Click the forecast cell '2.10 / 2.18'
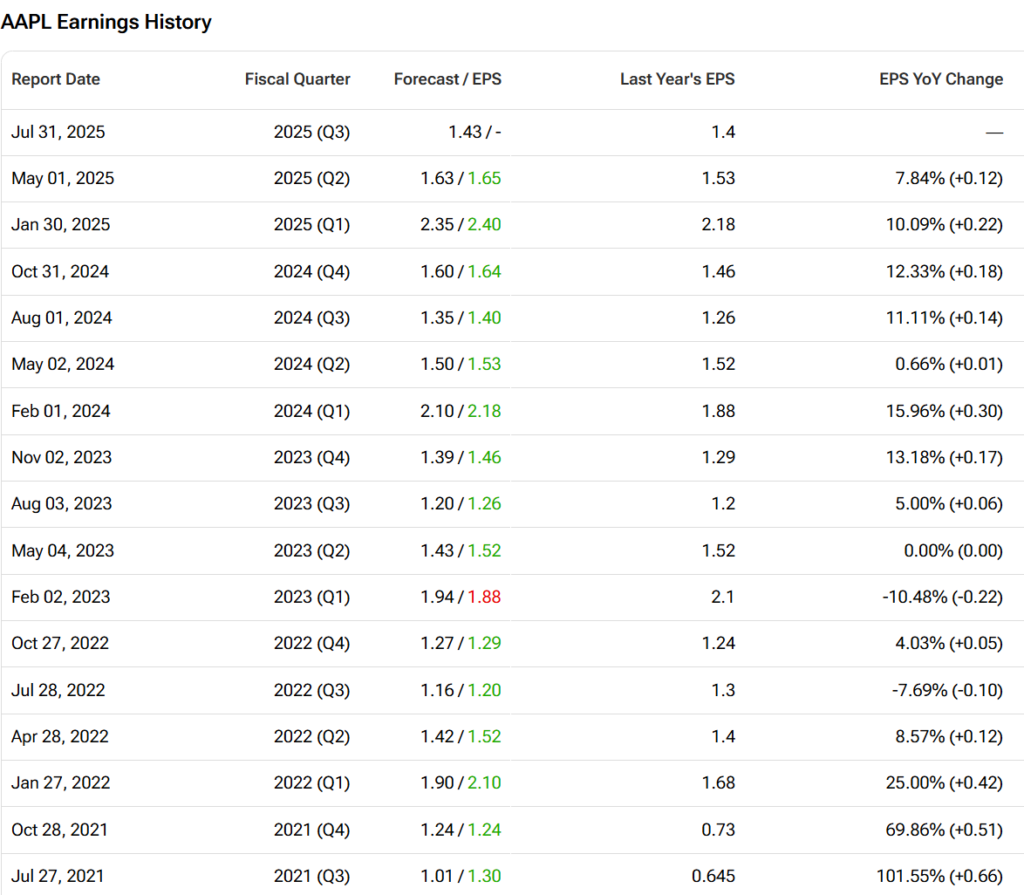Image resolution: width=1024 pixels, height=895 pixels. click(460, 411)
